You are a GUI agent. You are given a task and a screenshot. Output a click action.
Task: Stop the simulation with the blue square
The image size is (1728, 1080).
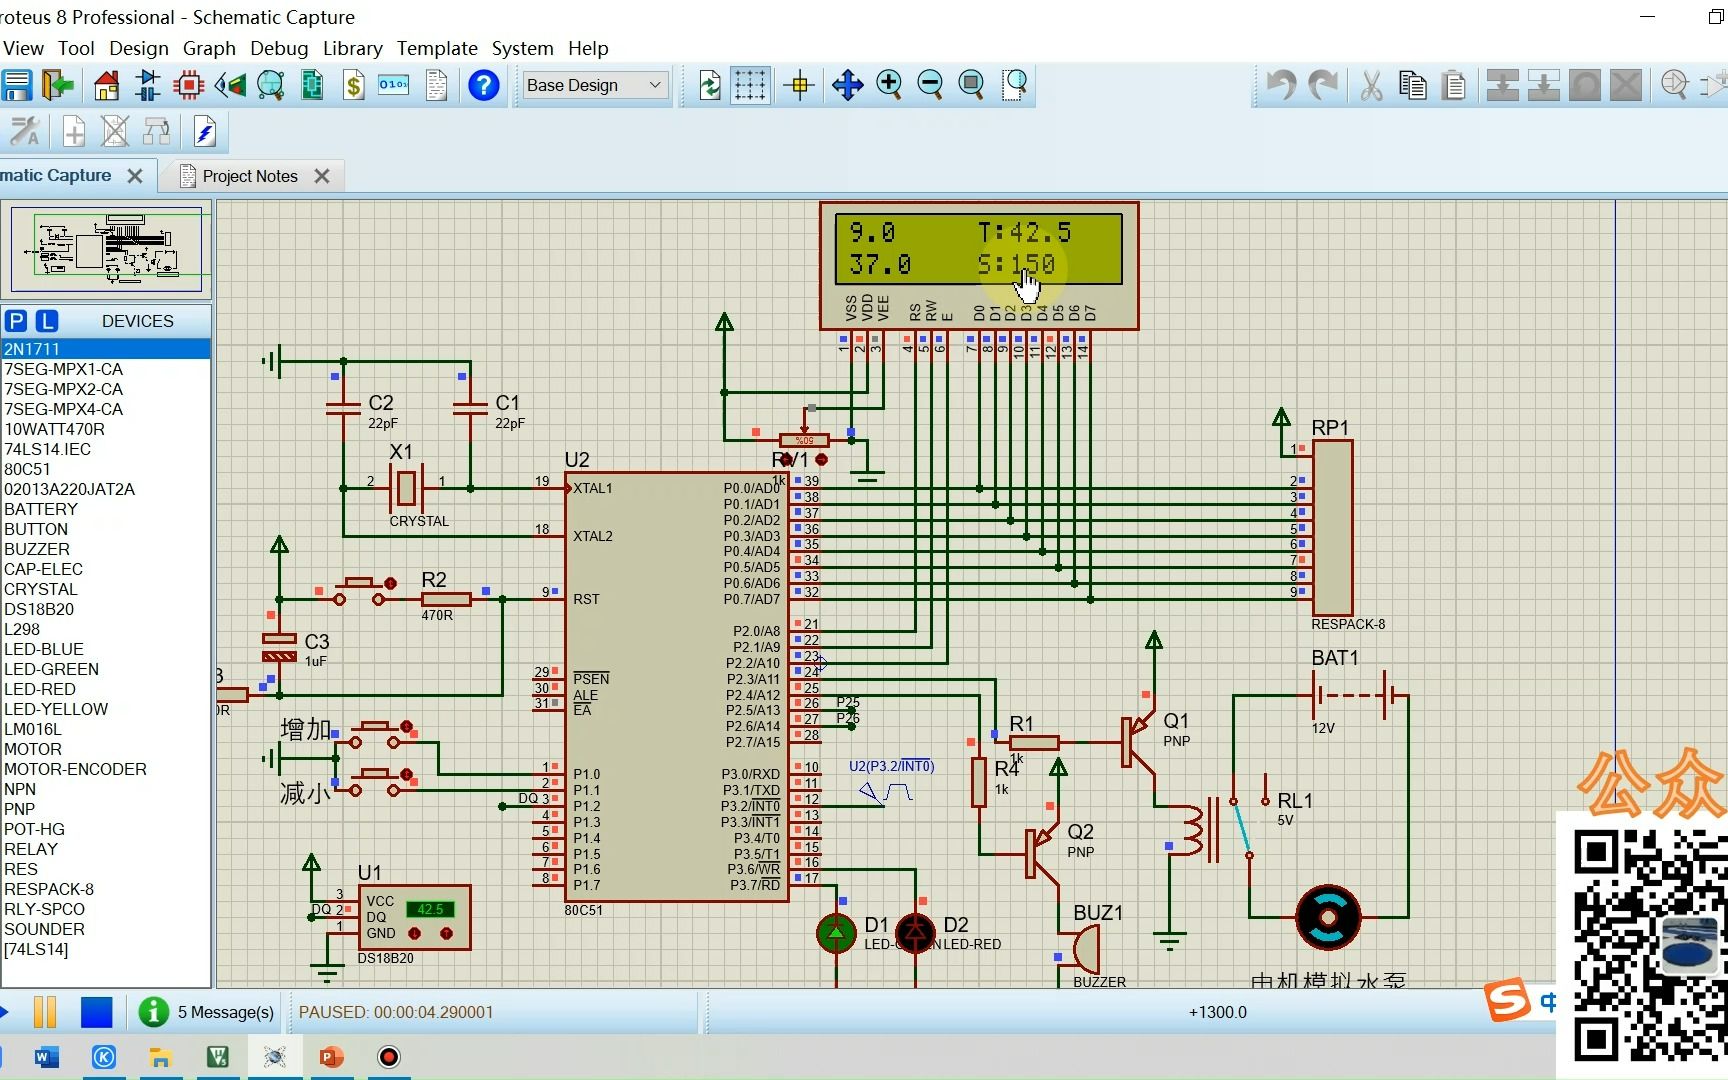coord(96,1012)
